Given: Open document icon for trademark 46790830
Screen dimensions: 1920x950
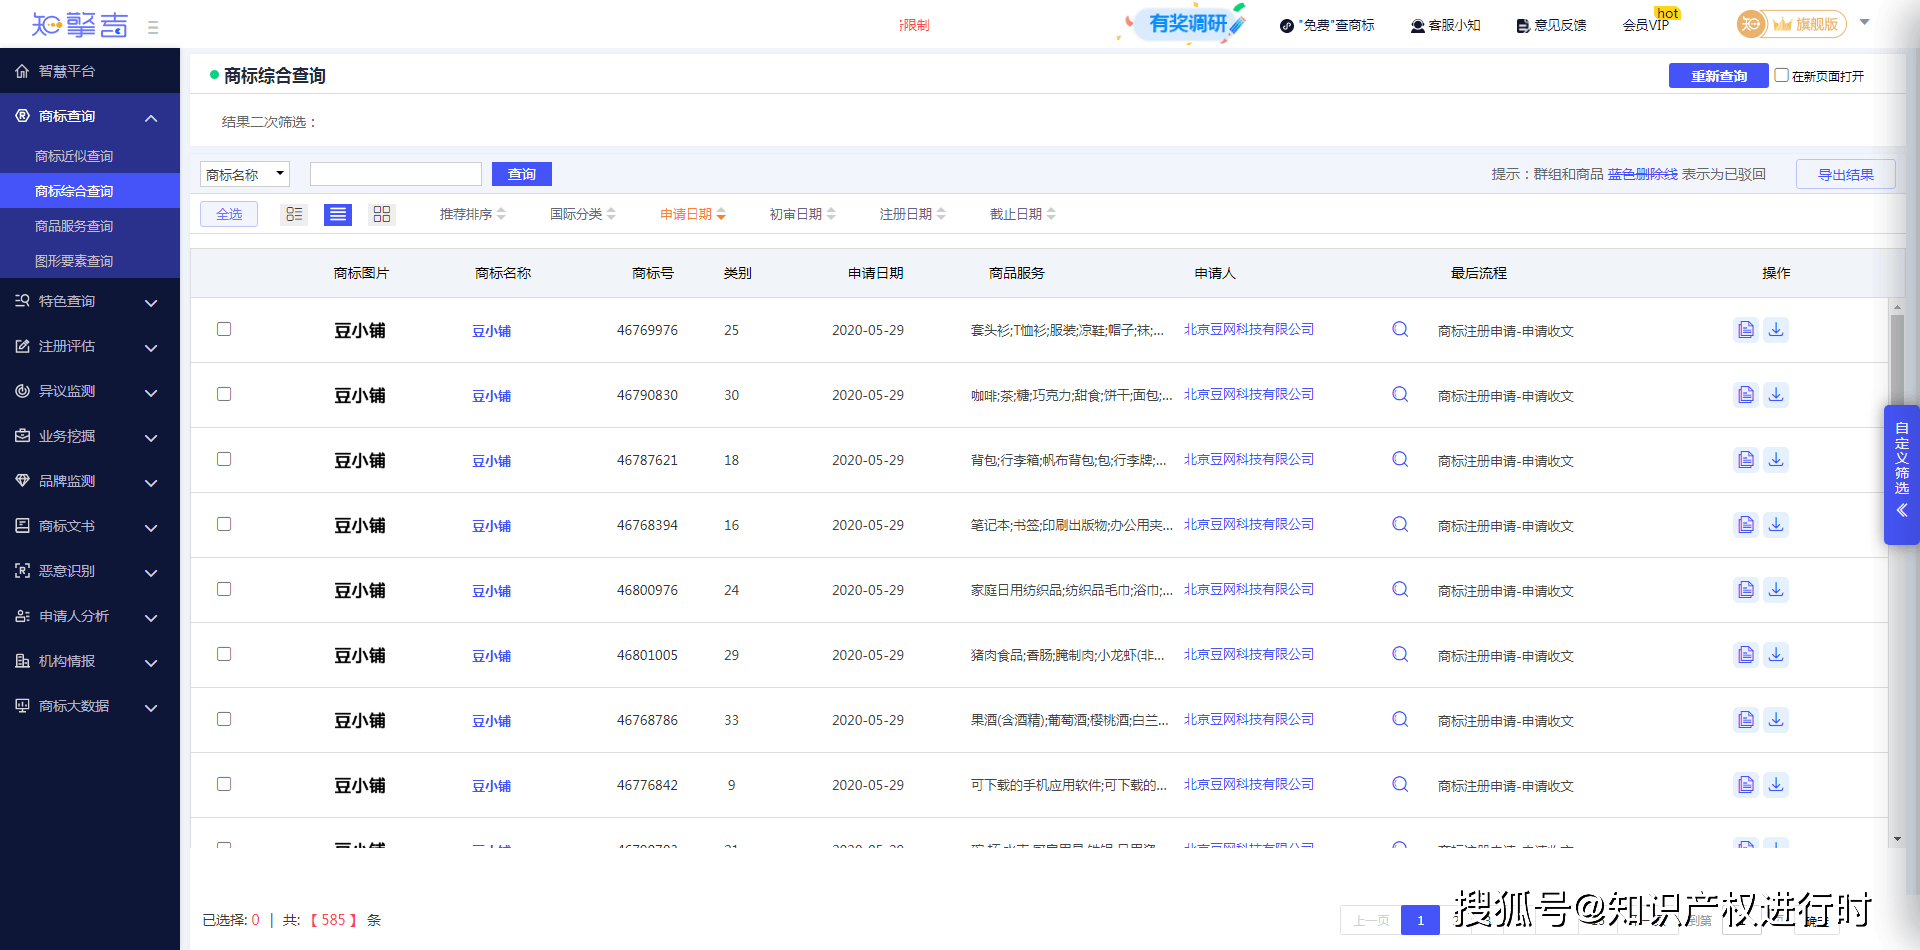Looking at the screenshot, I should click(1746, 394).
